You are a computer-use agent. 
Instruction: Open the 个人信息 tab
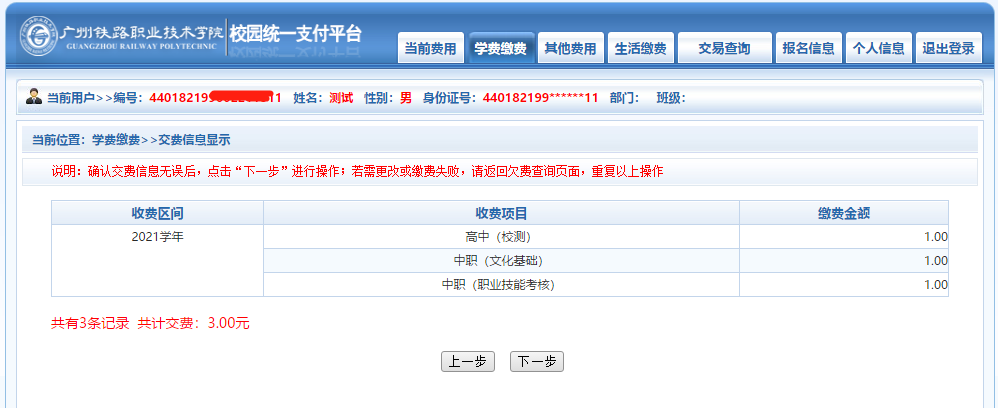tap(879, 48)
